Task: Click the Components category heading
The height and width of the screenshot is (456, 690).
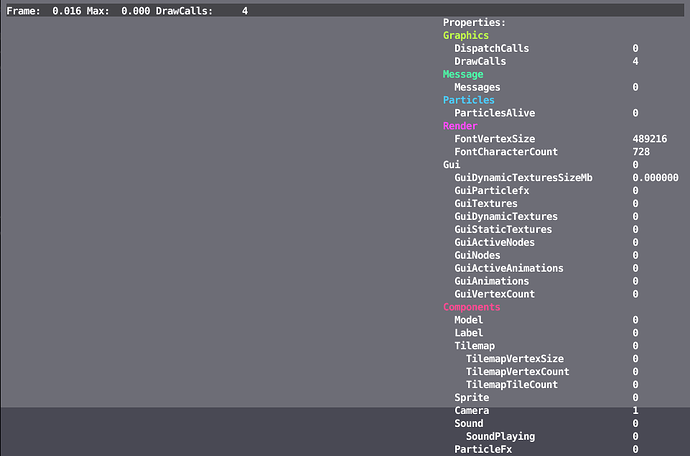Action: coord(471,307)
